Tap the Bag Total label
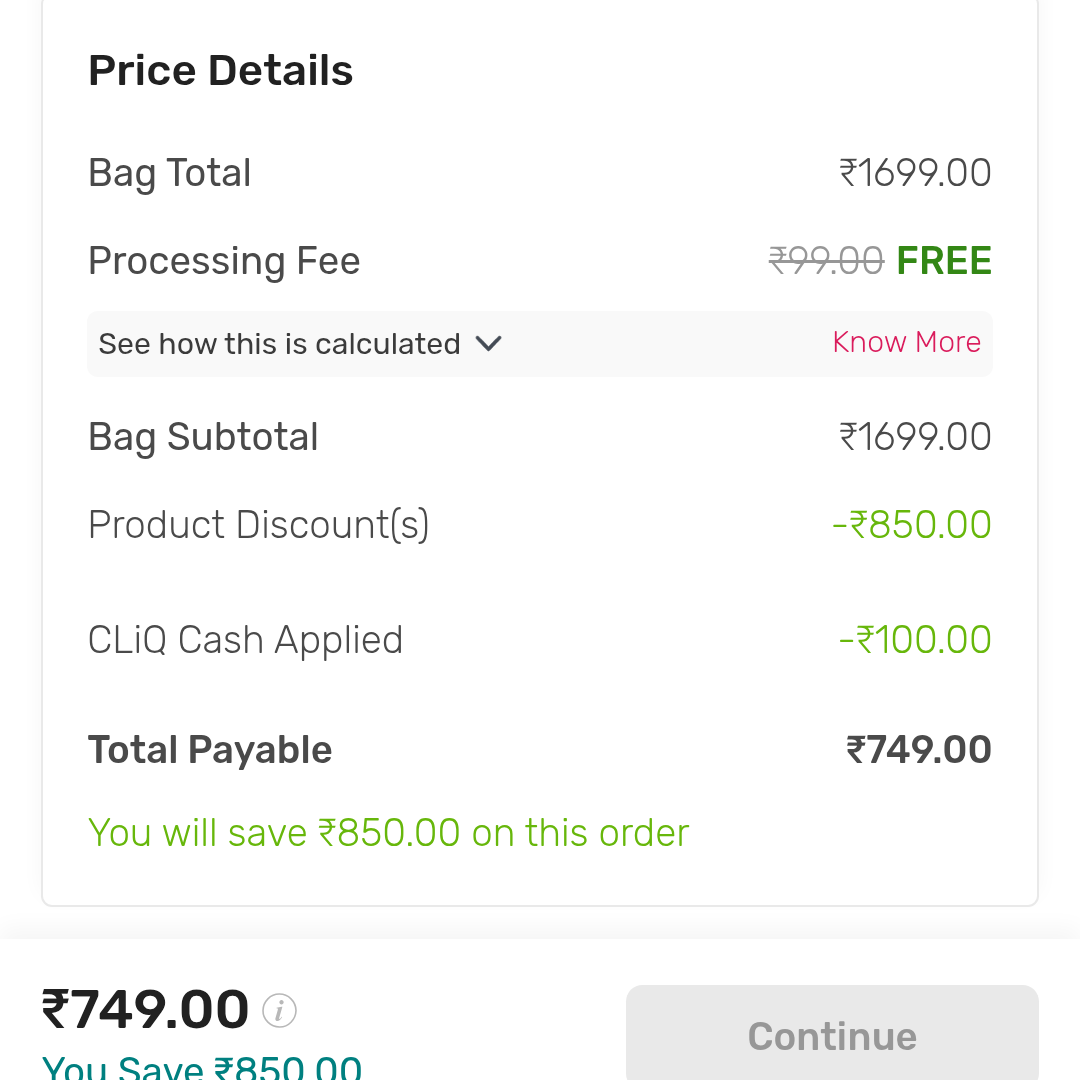 [x=169, y=173]
